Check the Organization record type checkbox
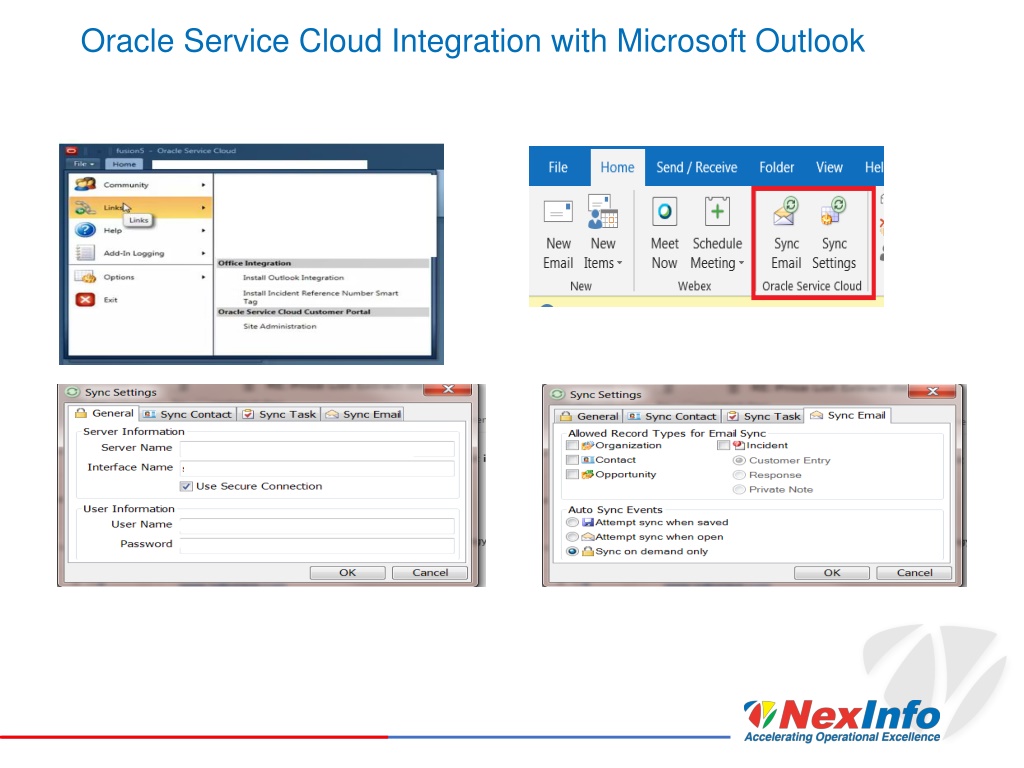This screenshot has width=1024, height=768. 572,445
